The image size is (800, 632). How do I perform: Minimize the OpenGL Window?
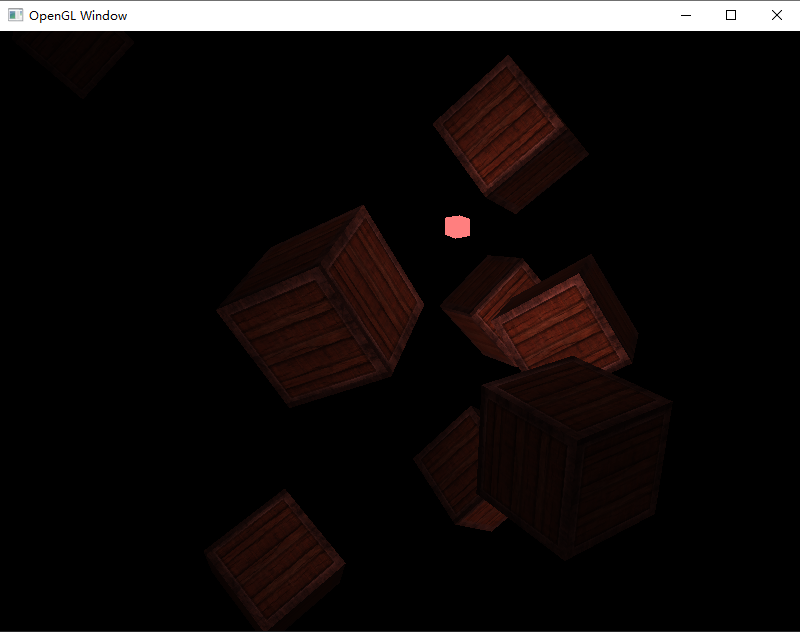[x=686, y=15]
